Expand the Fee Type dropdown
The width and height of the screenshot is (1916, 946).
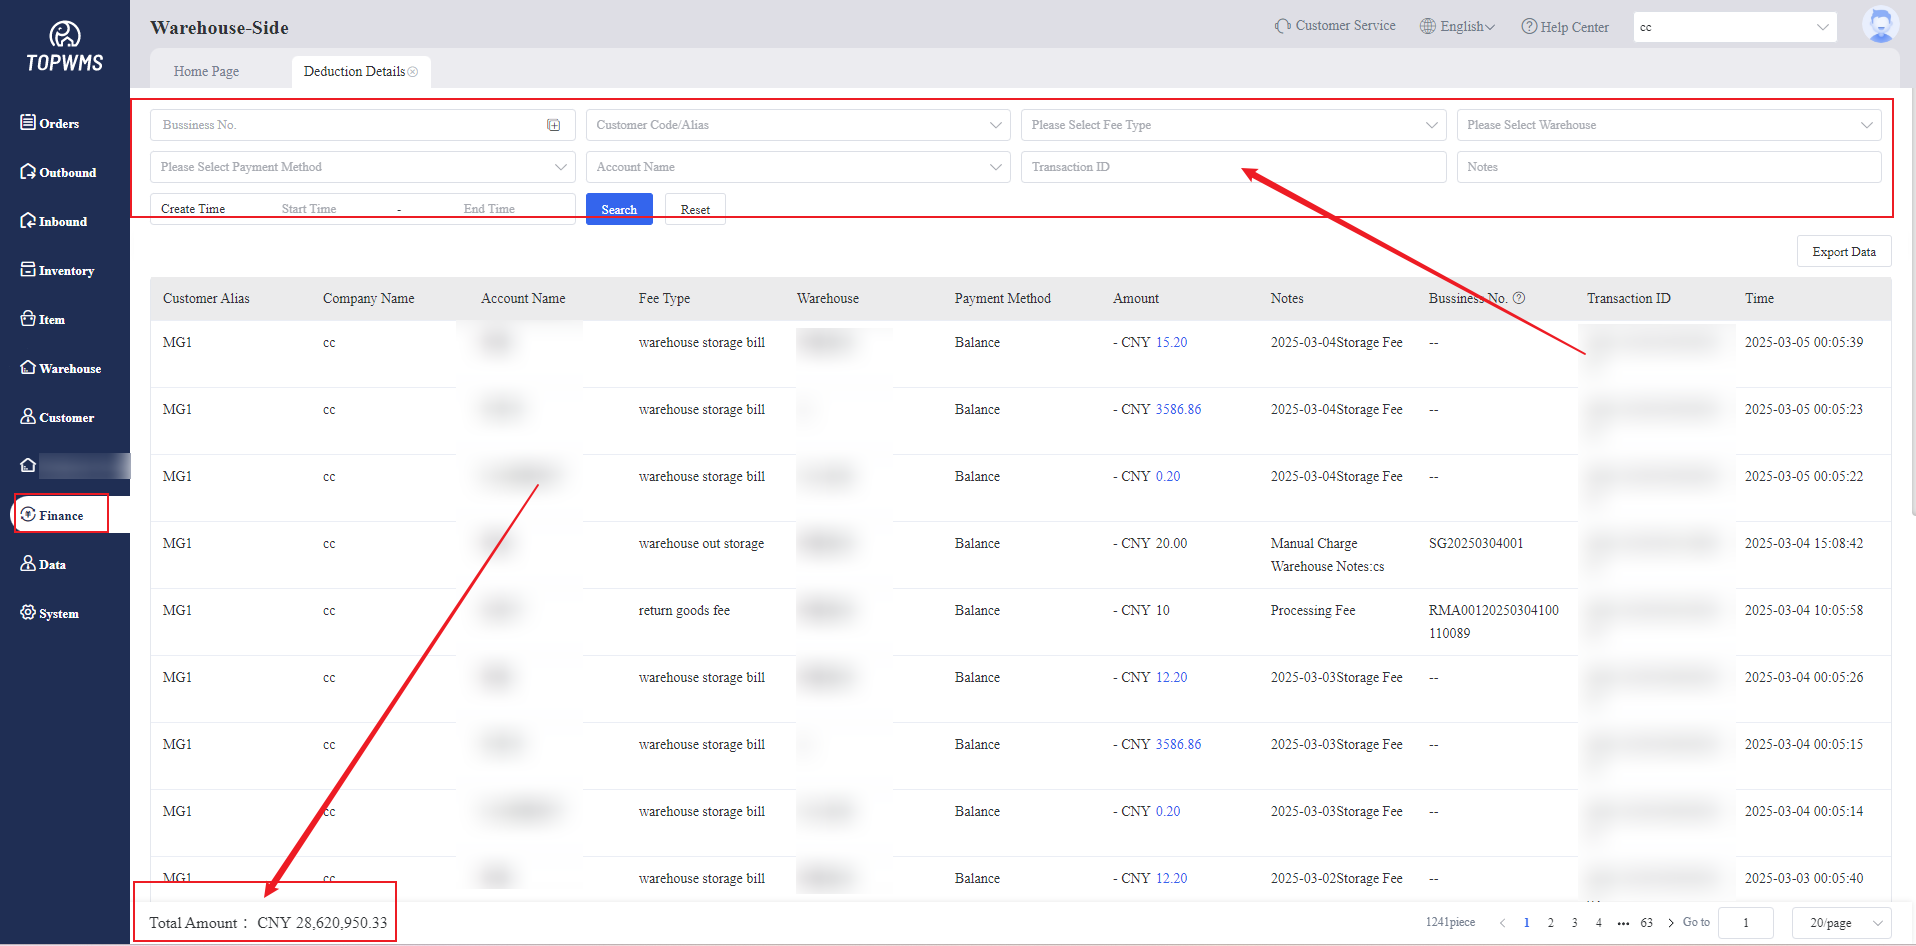(x=1232, y=125)
